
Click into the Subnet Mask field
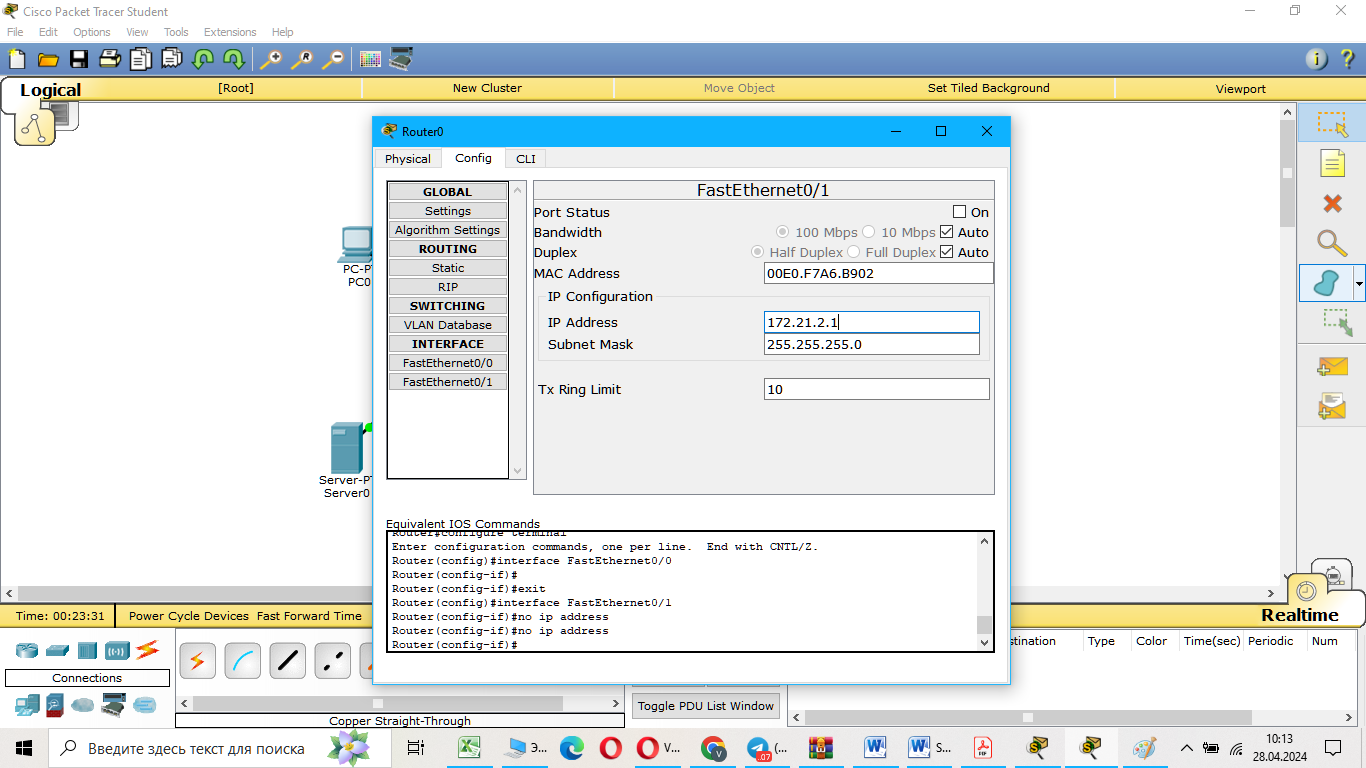click(872, 344)
